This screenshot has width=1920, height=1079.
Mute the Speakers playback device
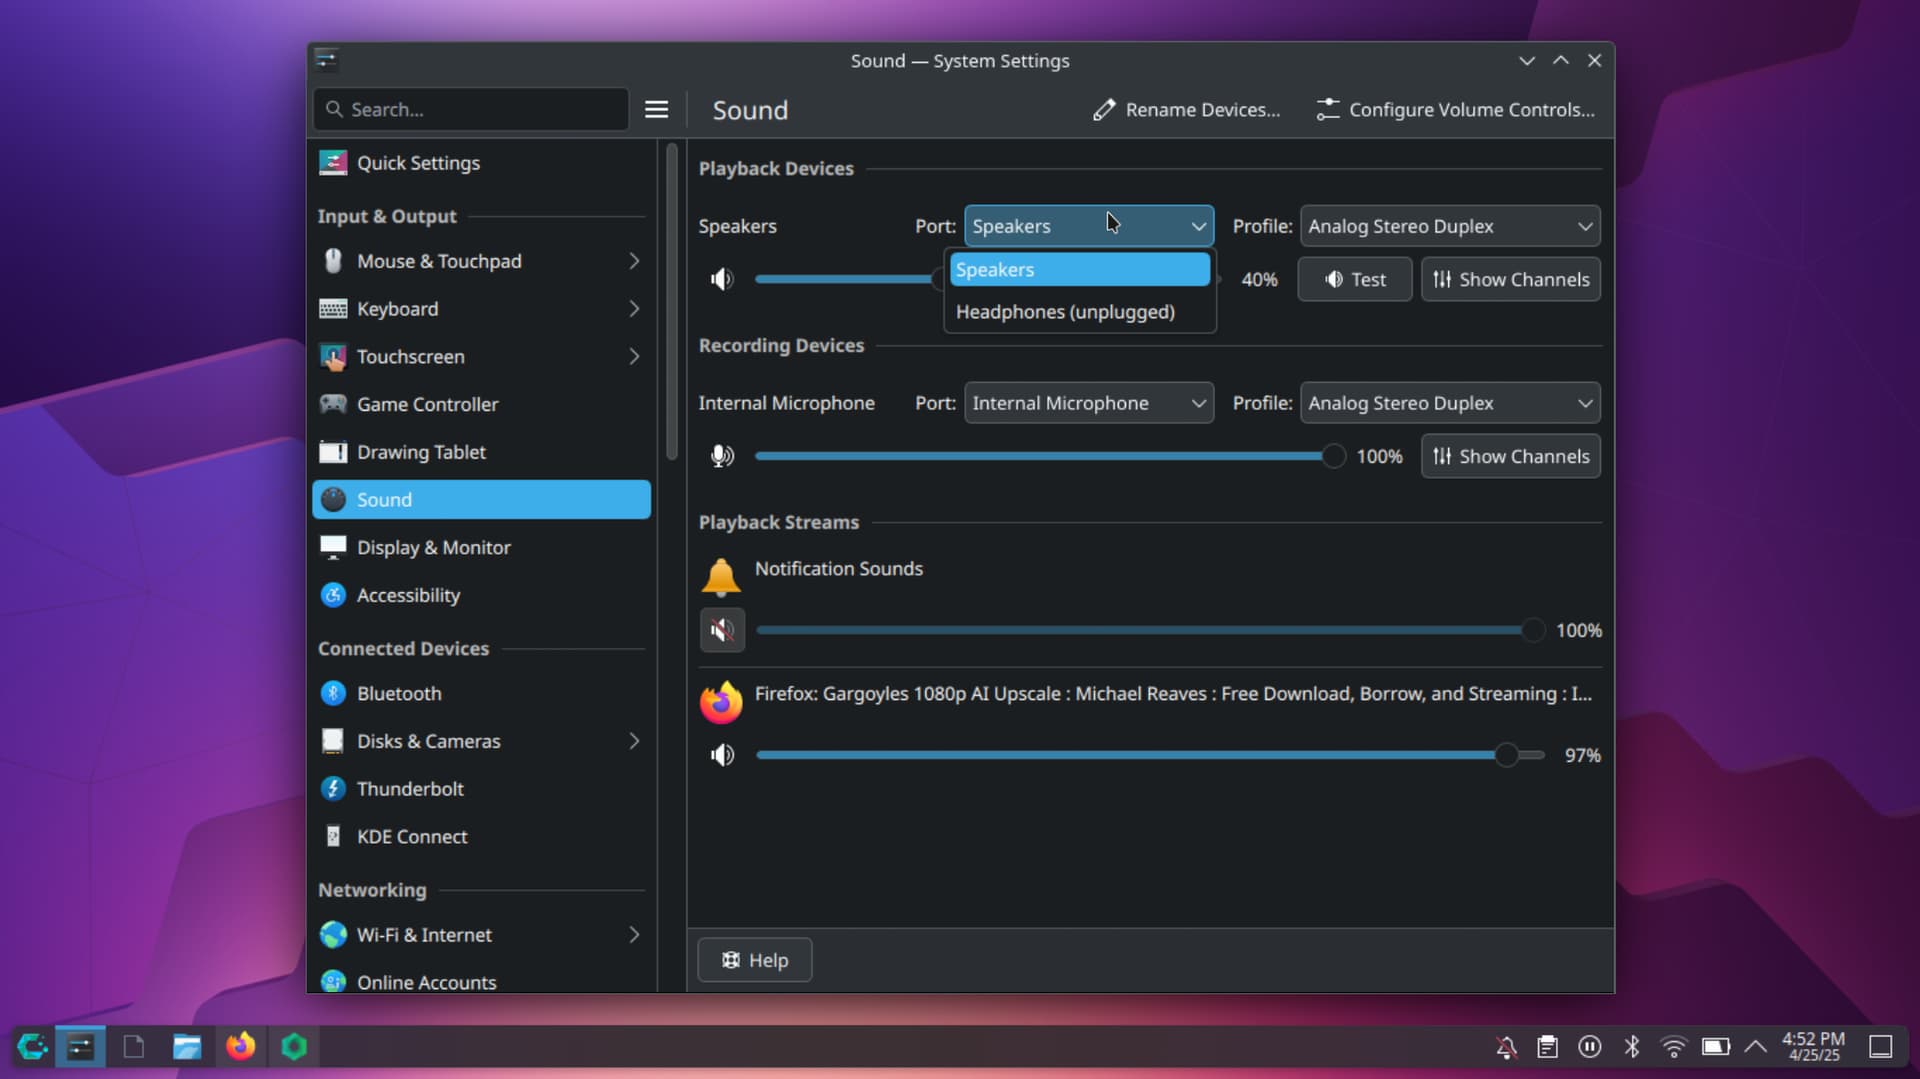click(722, 279)
